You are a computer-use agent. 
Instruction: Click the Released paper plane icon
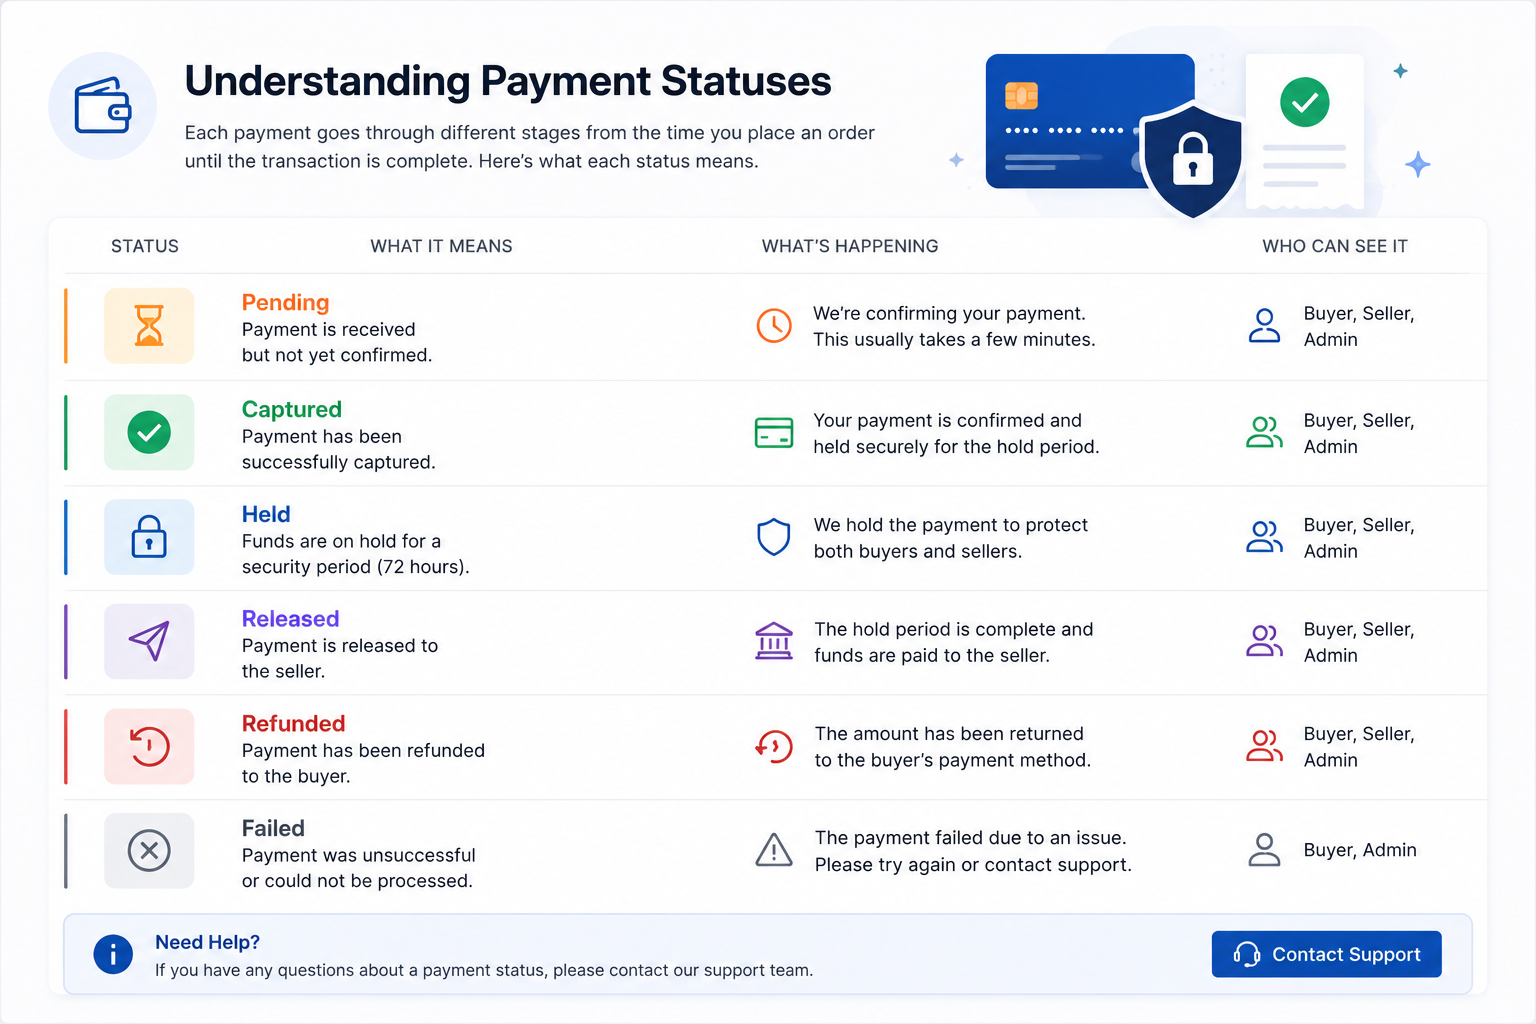(x=149, y=641)
